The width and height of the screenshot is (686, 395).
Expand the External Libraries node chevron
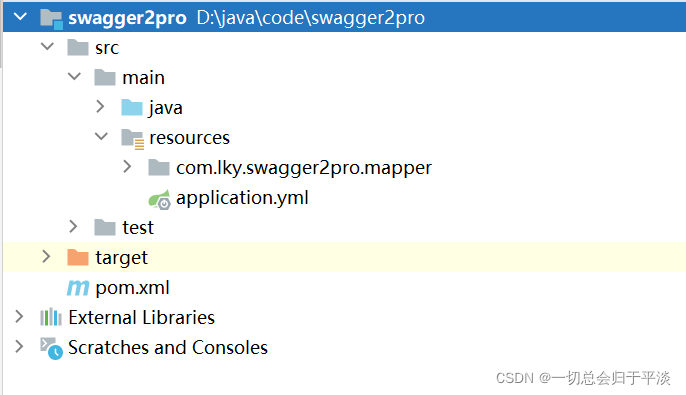(19, 316)
